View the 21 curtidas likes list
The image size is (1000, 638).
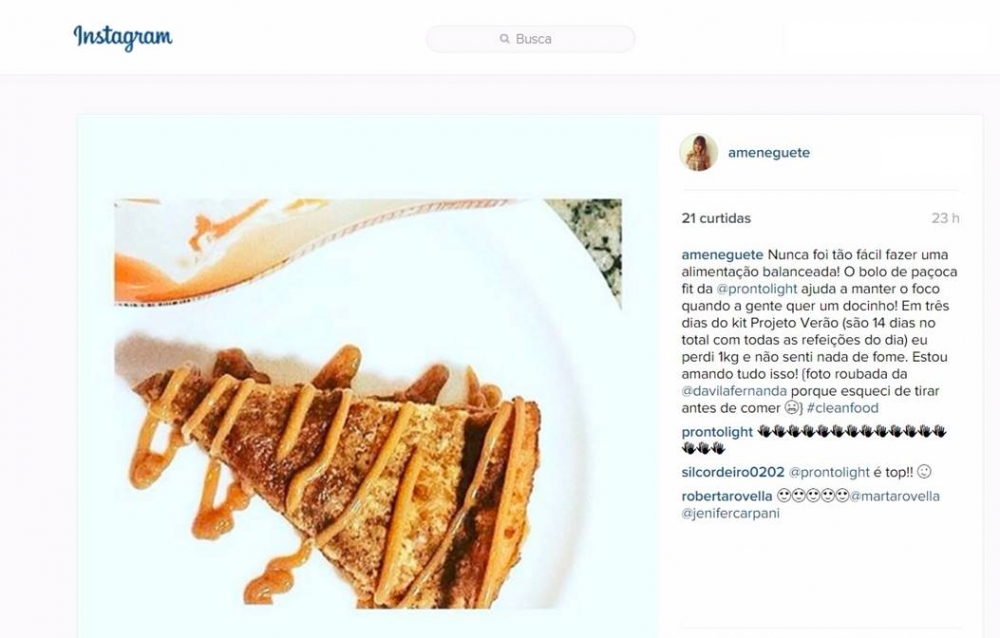pos(716,218)
